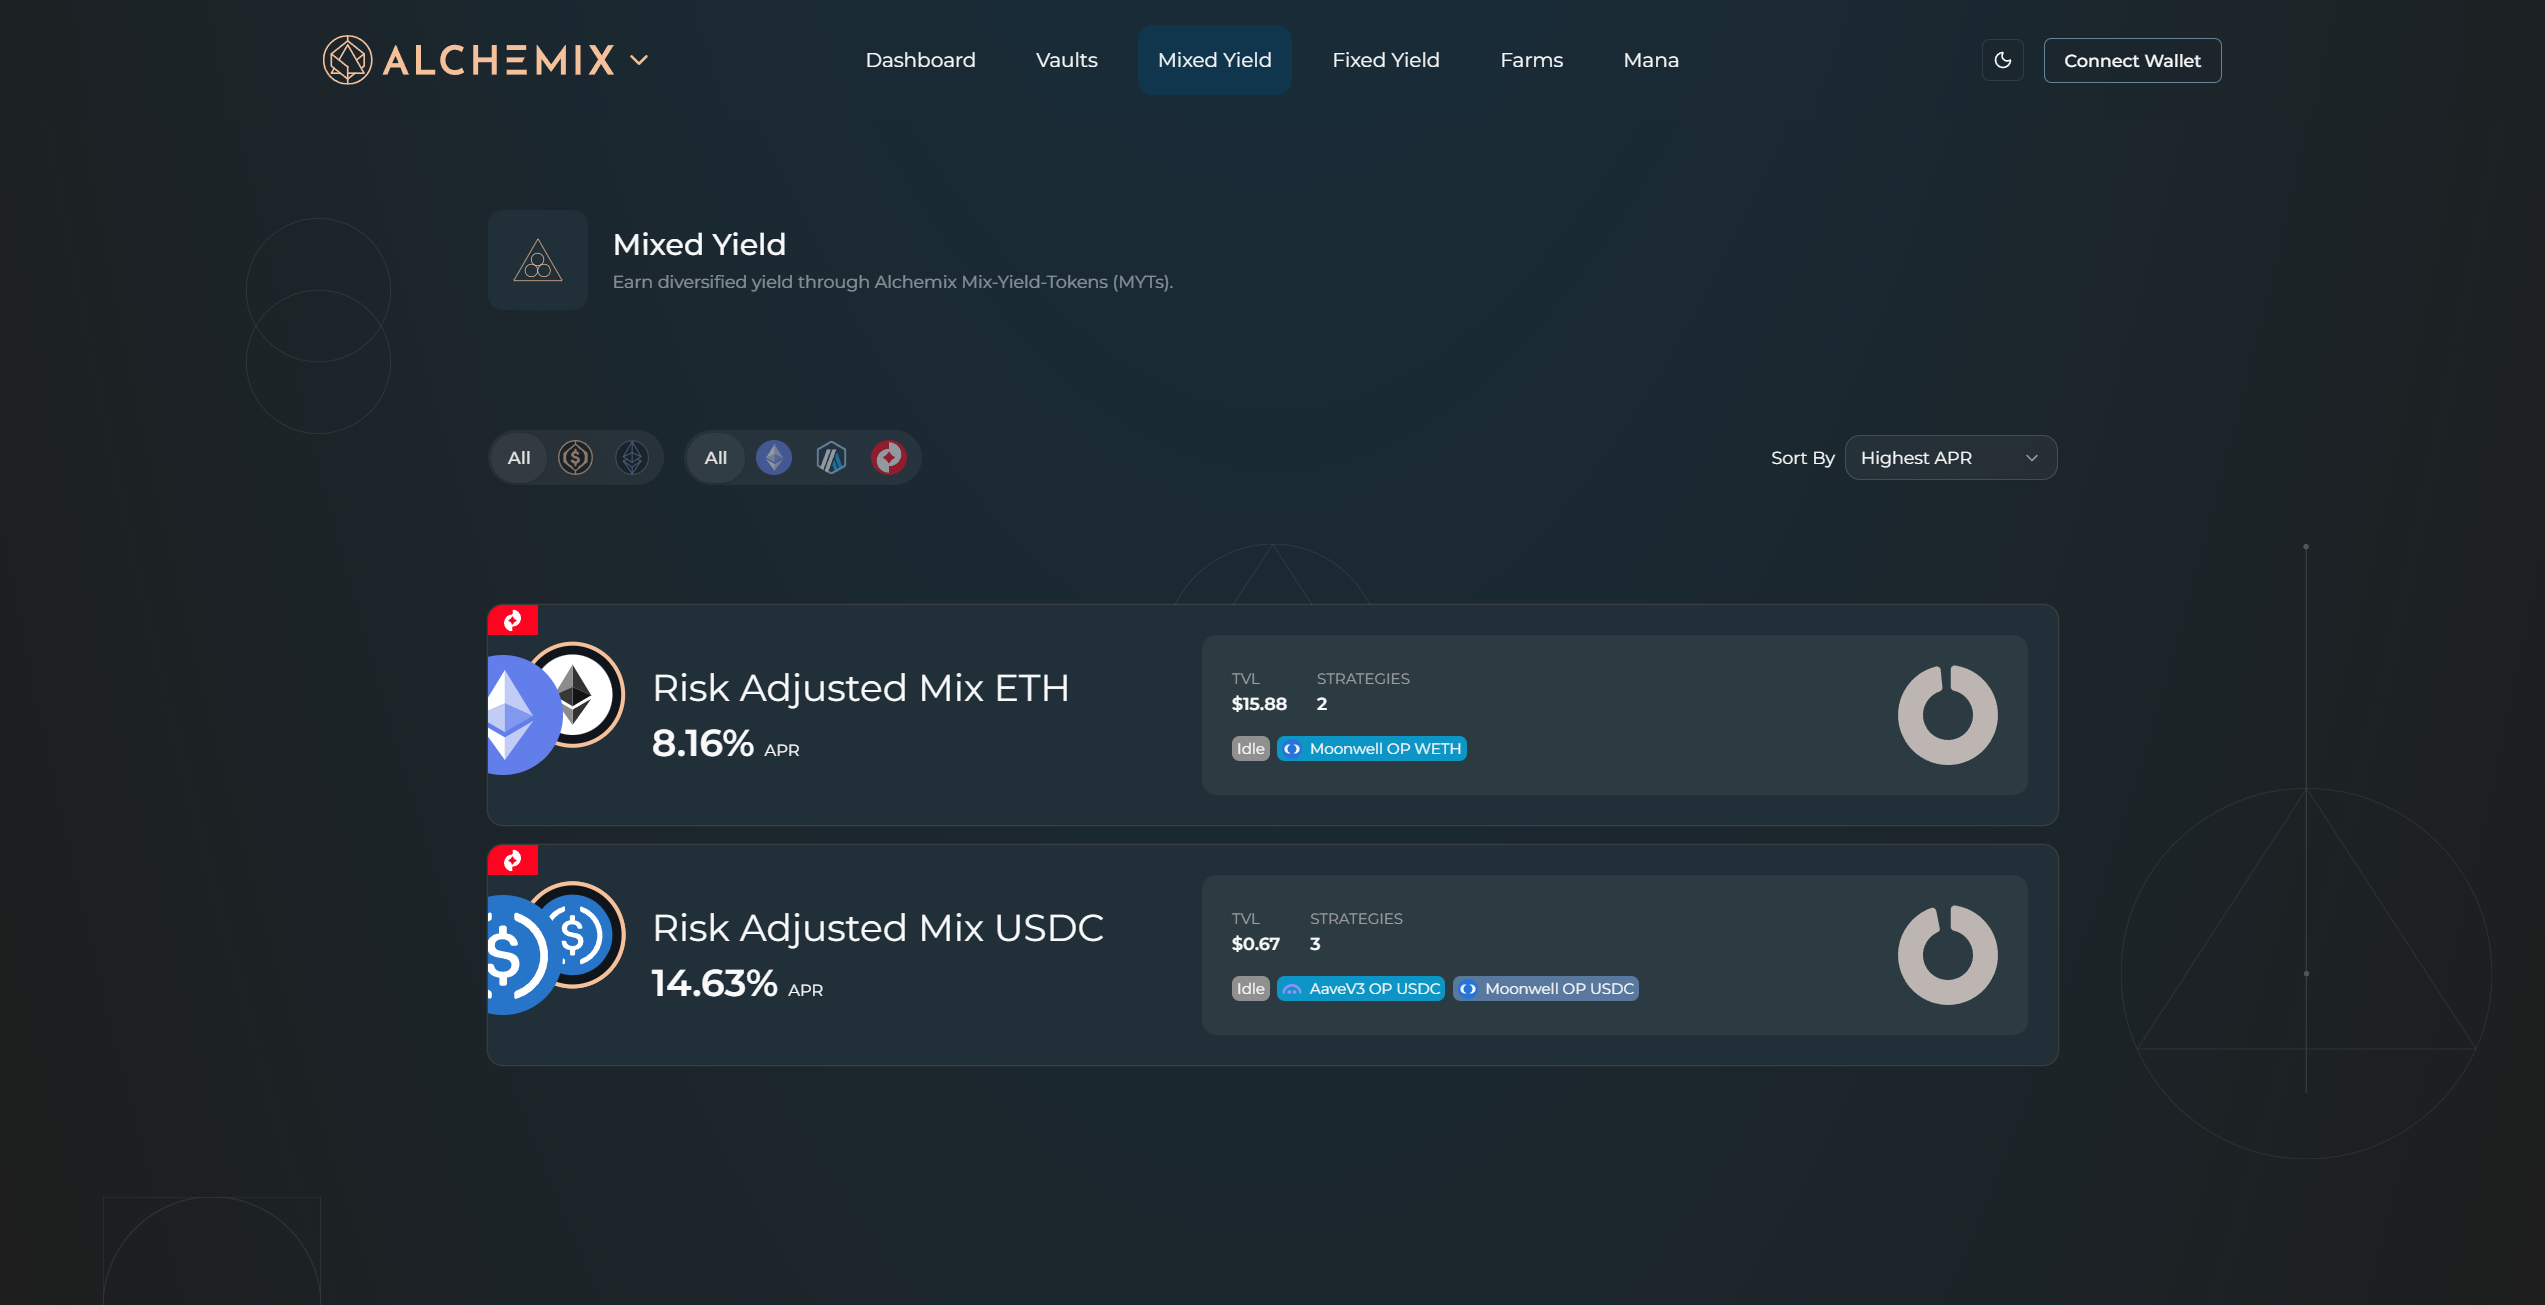Go to the Dashboard tab
Viewport: 2545px width, 1305px height.
pyautogui.click(x=920, y=60)
